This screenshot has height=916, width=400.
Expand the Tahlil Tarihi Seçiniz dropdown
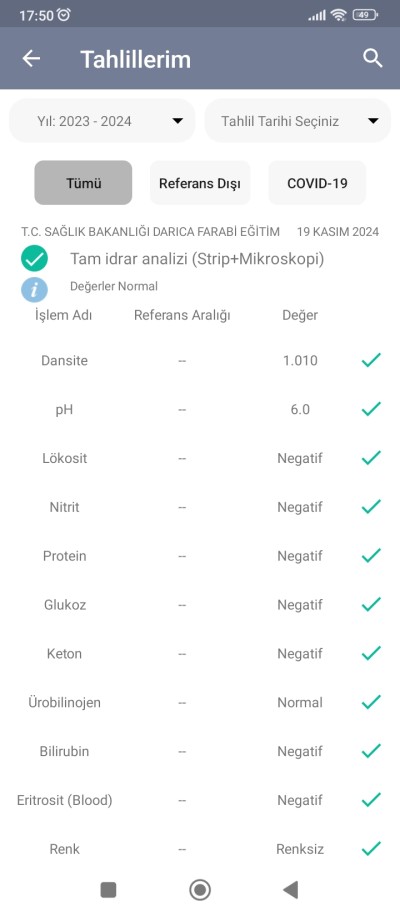click(298, 121)
